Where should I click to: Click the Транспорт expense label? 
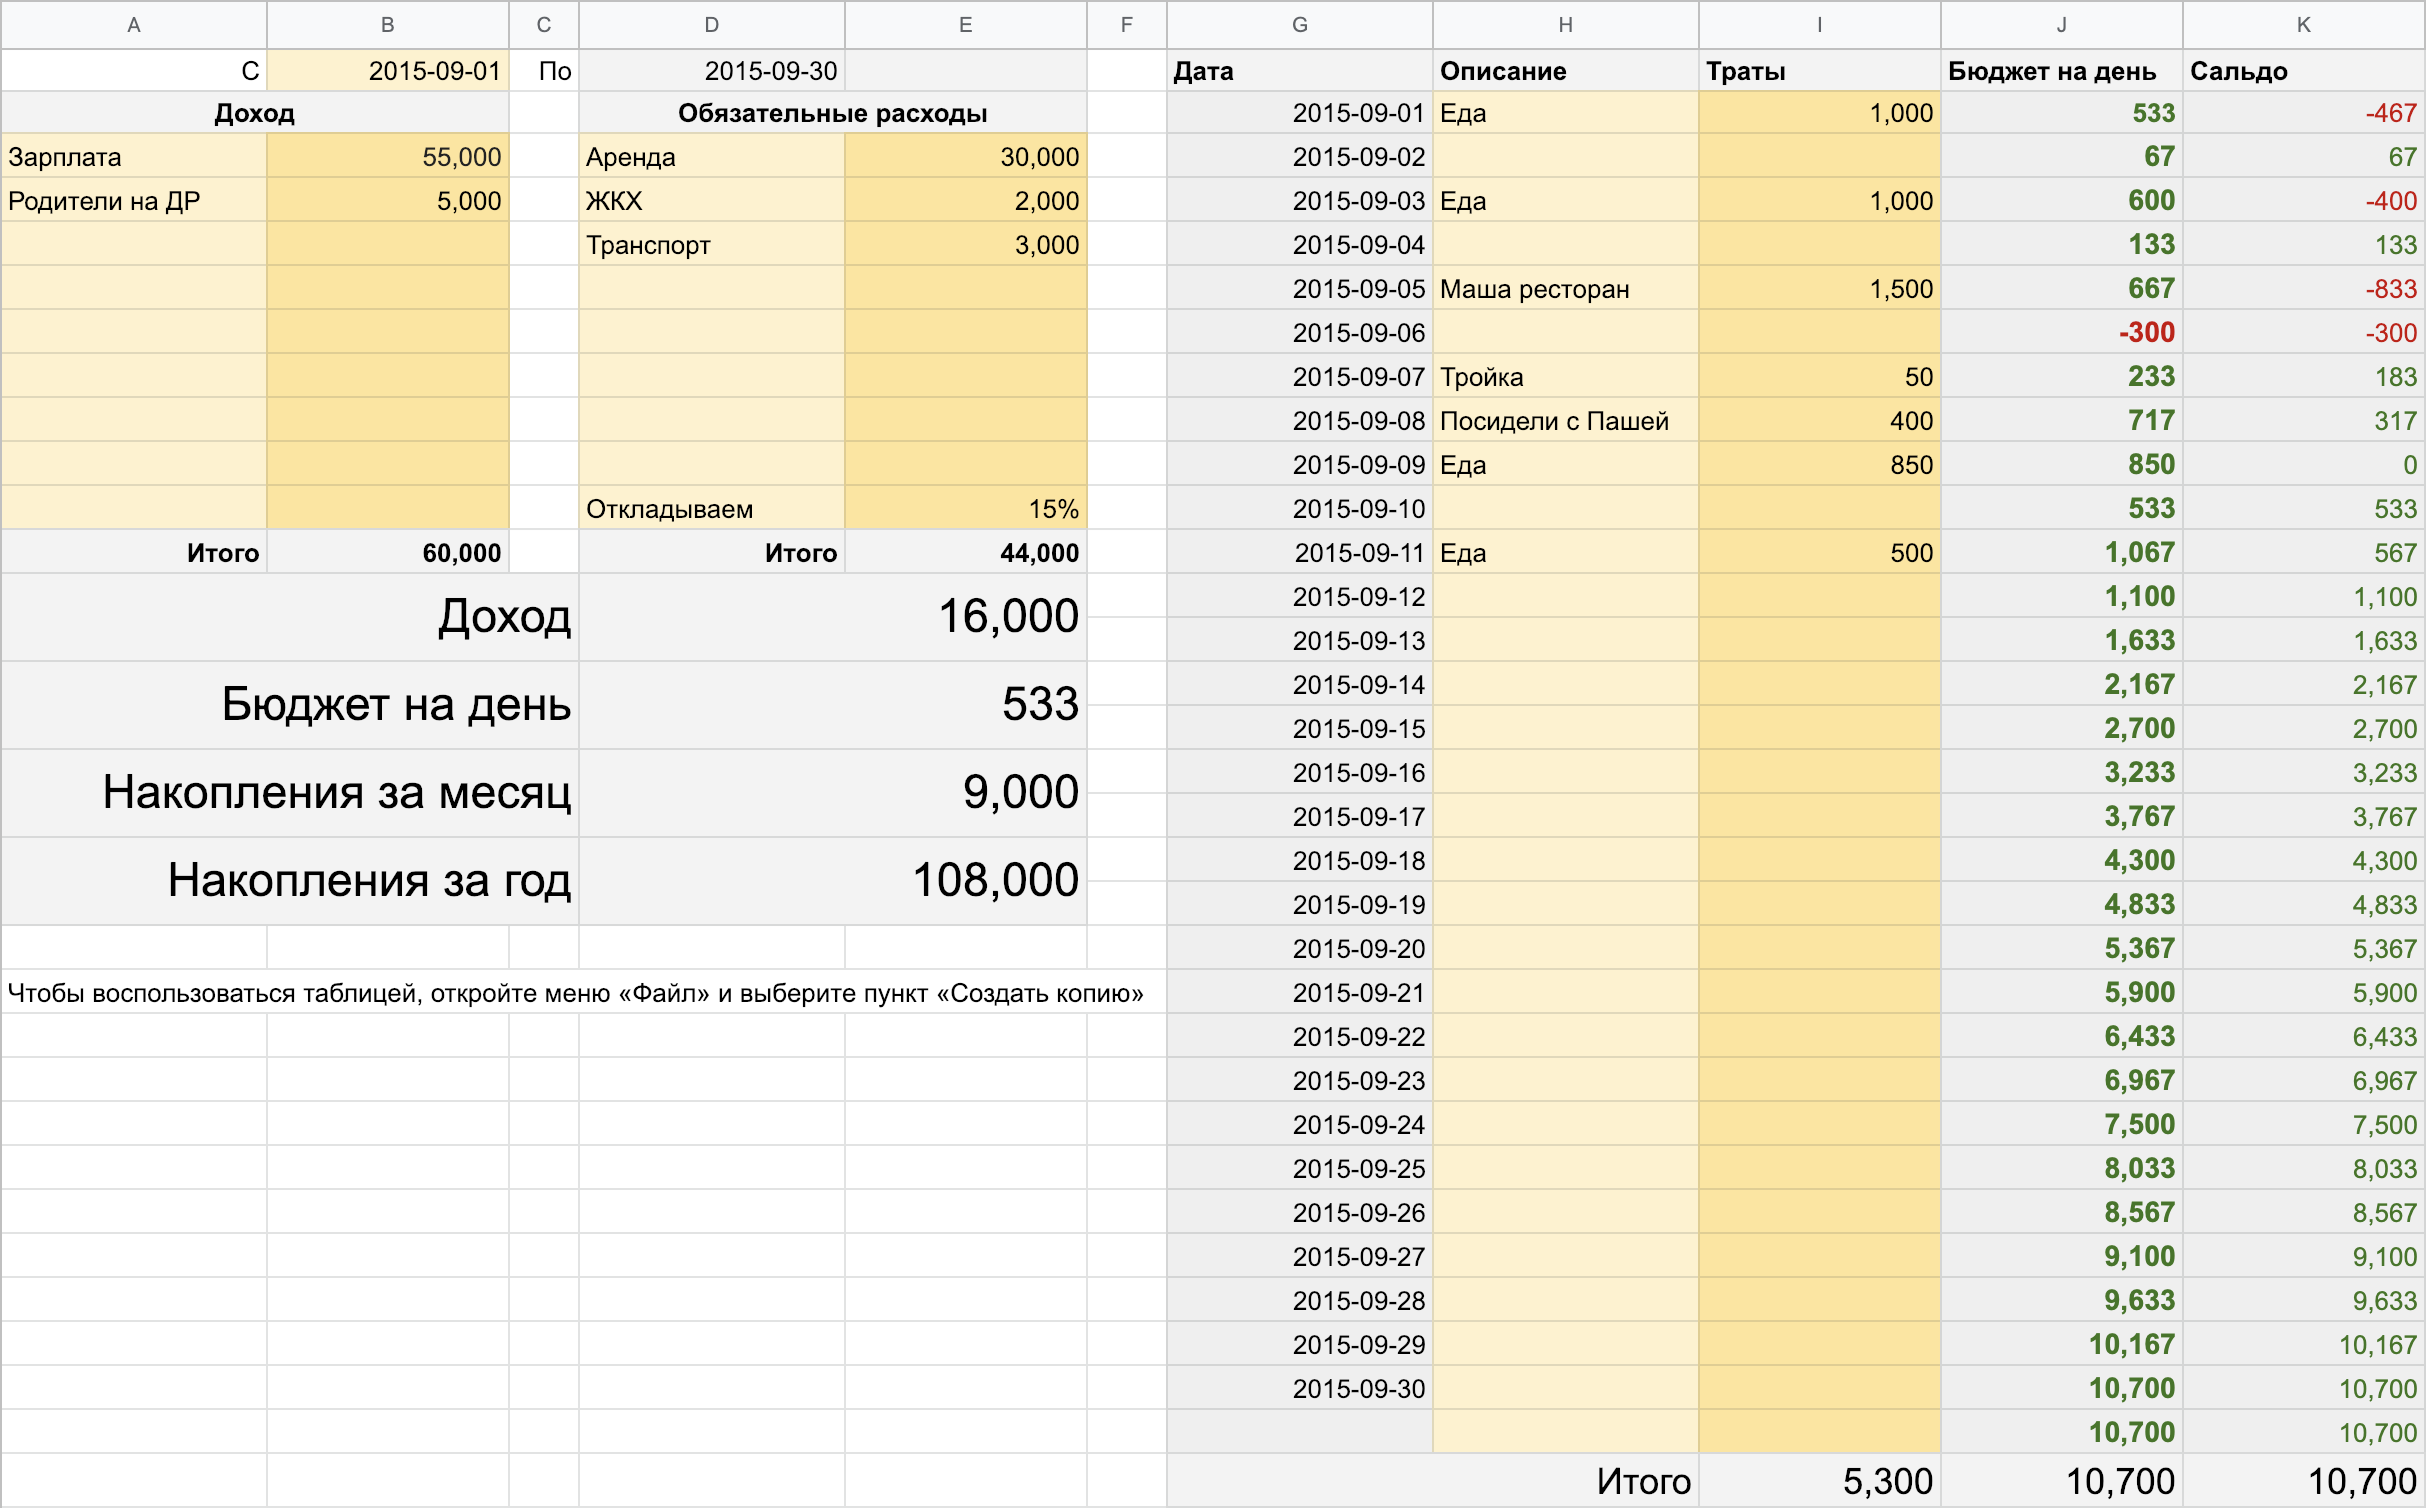(x=712, y=245)
